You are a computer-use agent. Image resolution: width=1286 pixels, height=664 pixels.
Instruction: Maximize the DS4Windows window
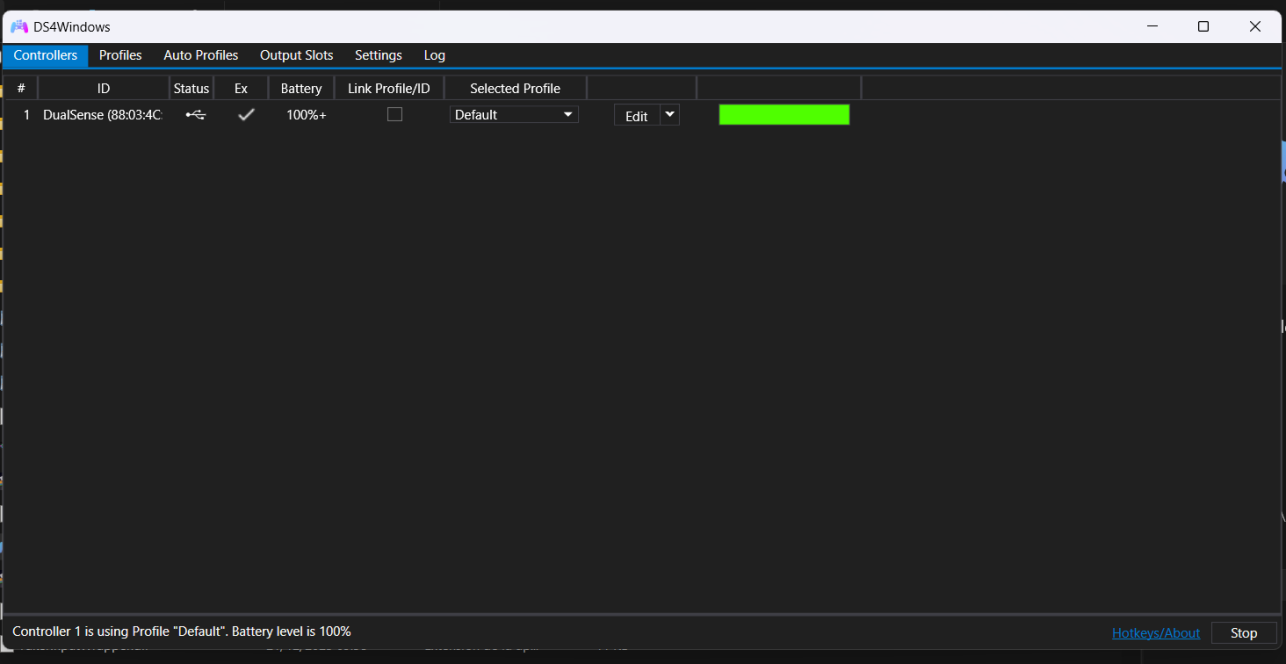click(x=1204, y=27)
